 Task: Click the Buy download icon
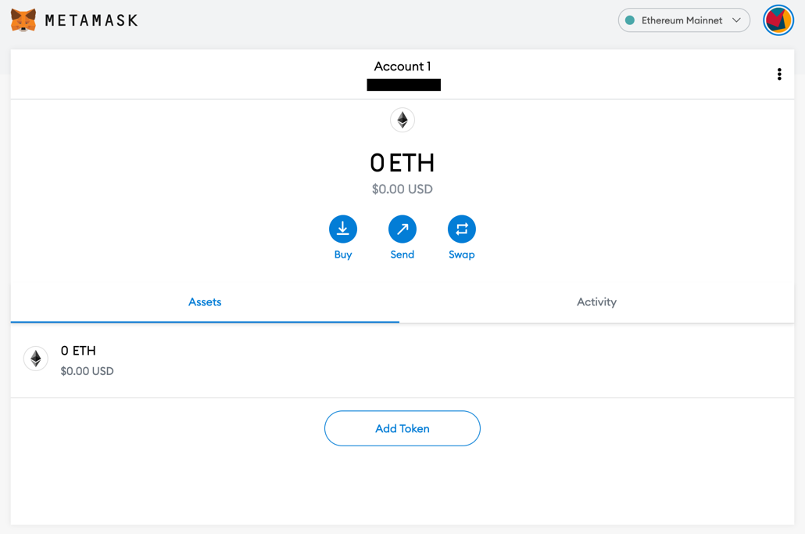tap(343, 229)
